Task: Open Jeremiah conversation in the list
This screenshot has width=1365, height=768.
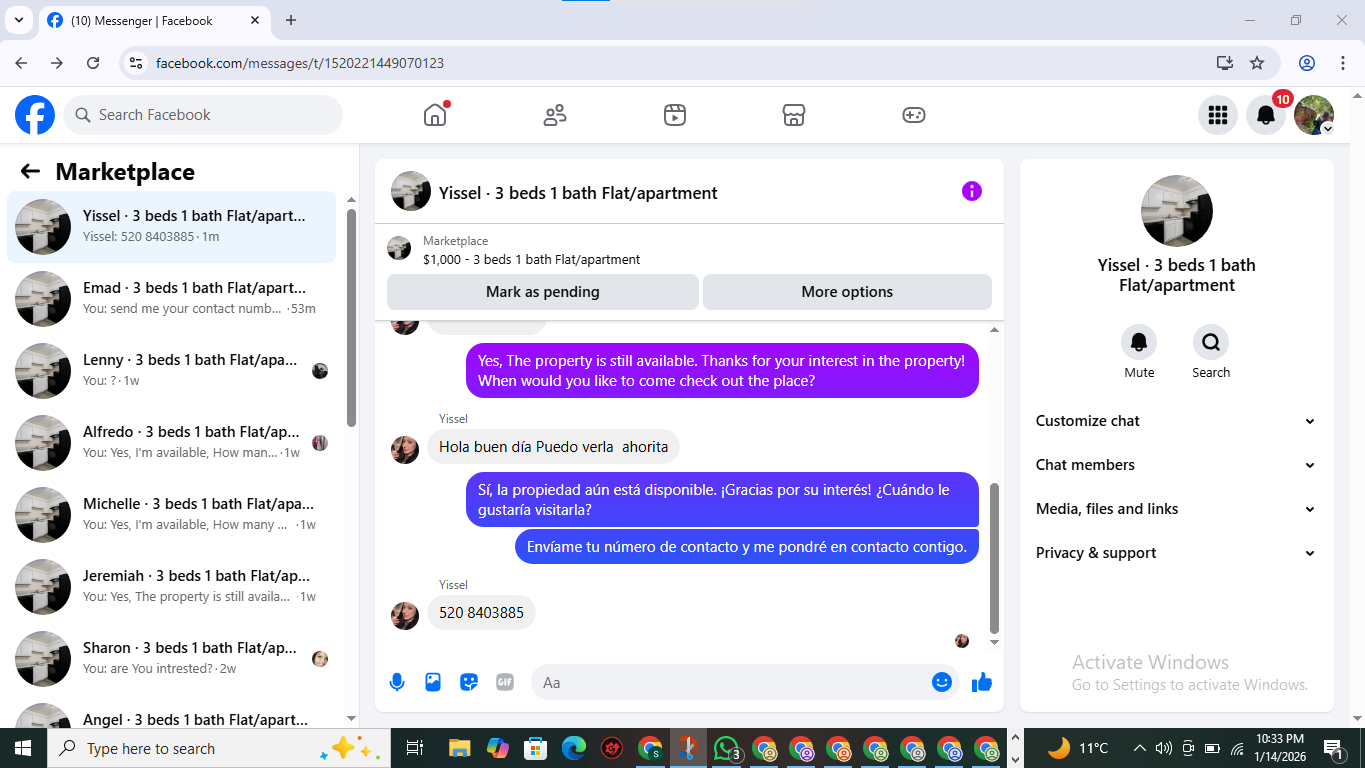Action: (x=172, y=587)
